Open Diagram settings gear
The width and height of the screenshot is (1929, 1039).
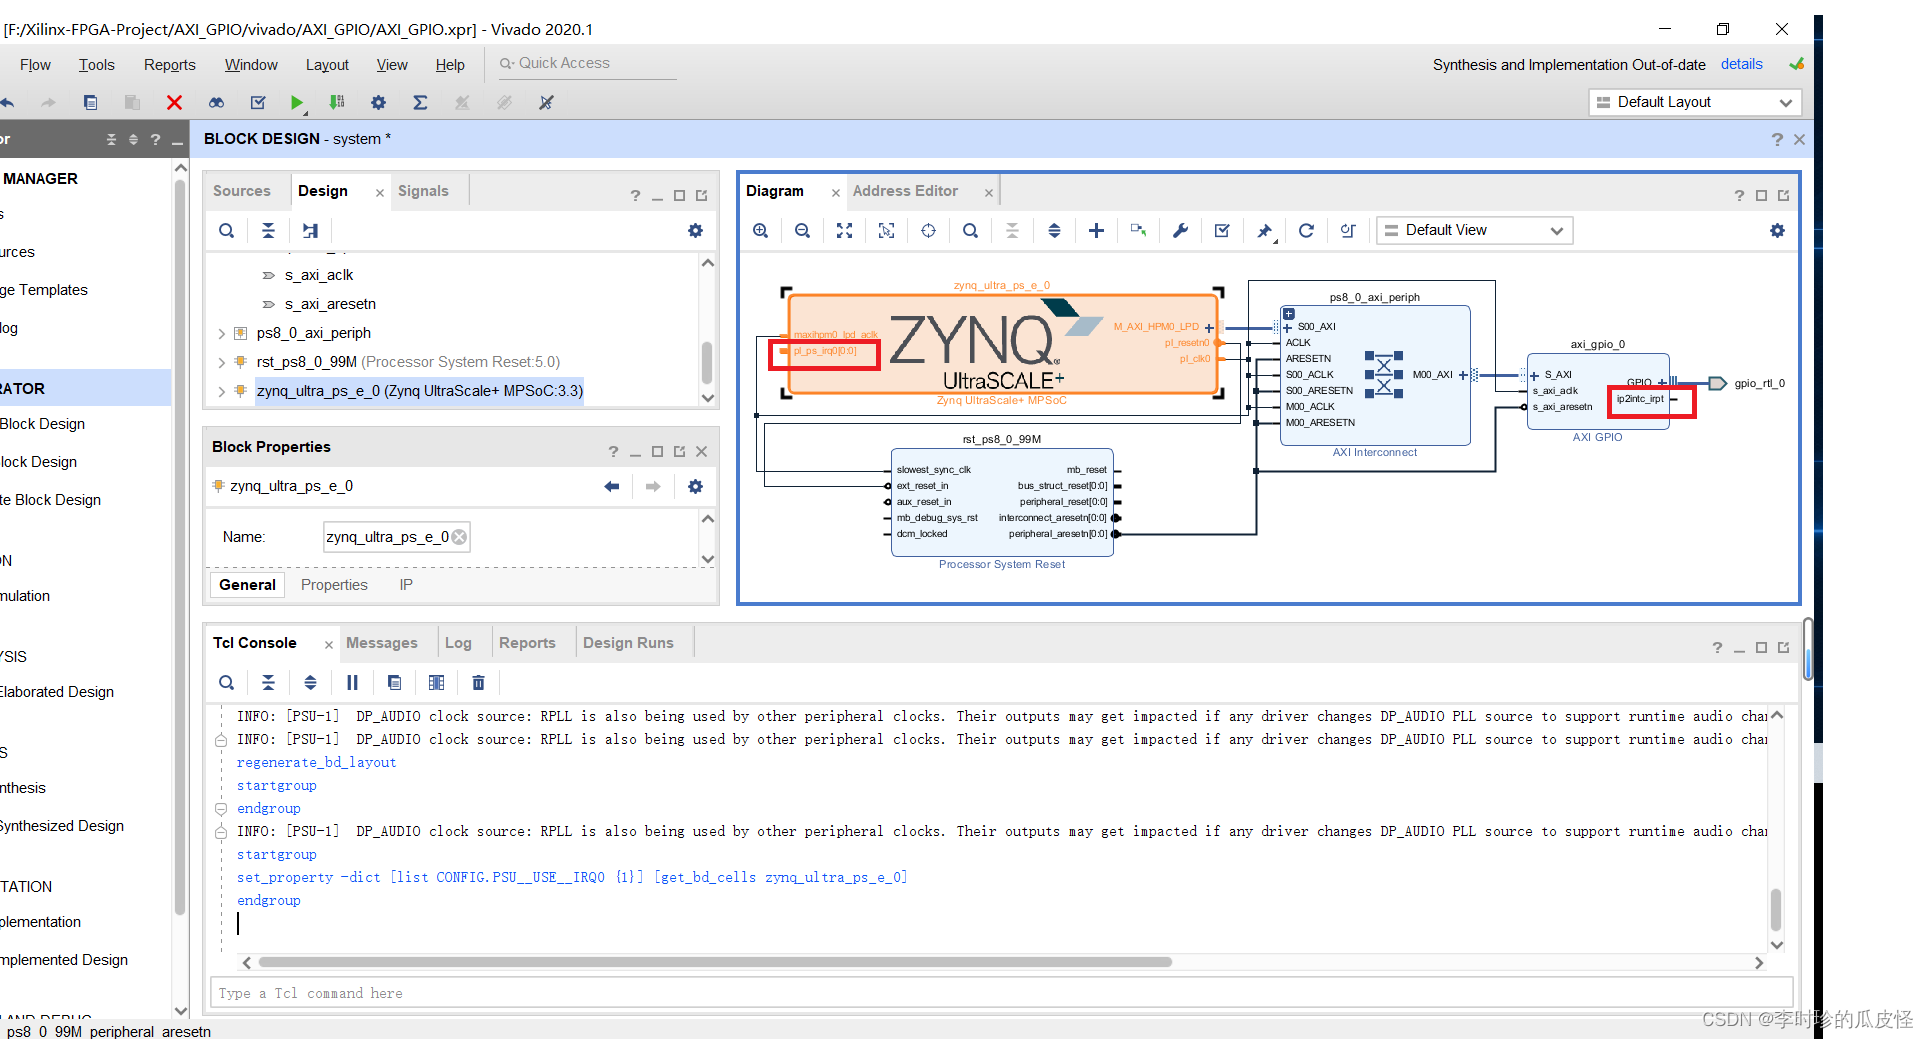click(x=1777, y=231)
